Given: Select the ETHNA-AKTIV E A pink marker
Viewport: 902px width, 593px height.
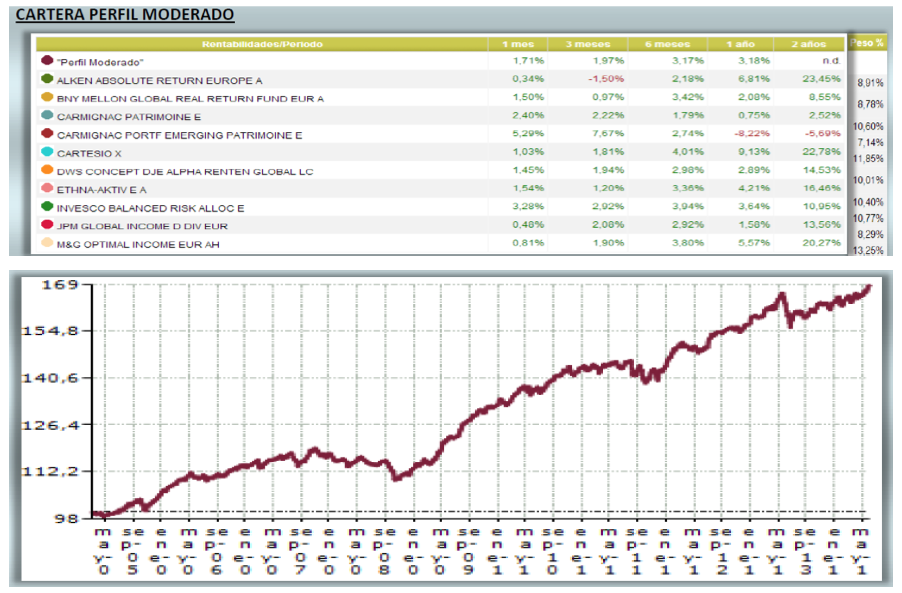Looking at the screenshot, I should 47,189.
